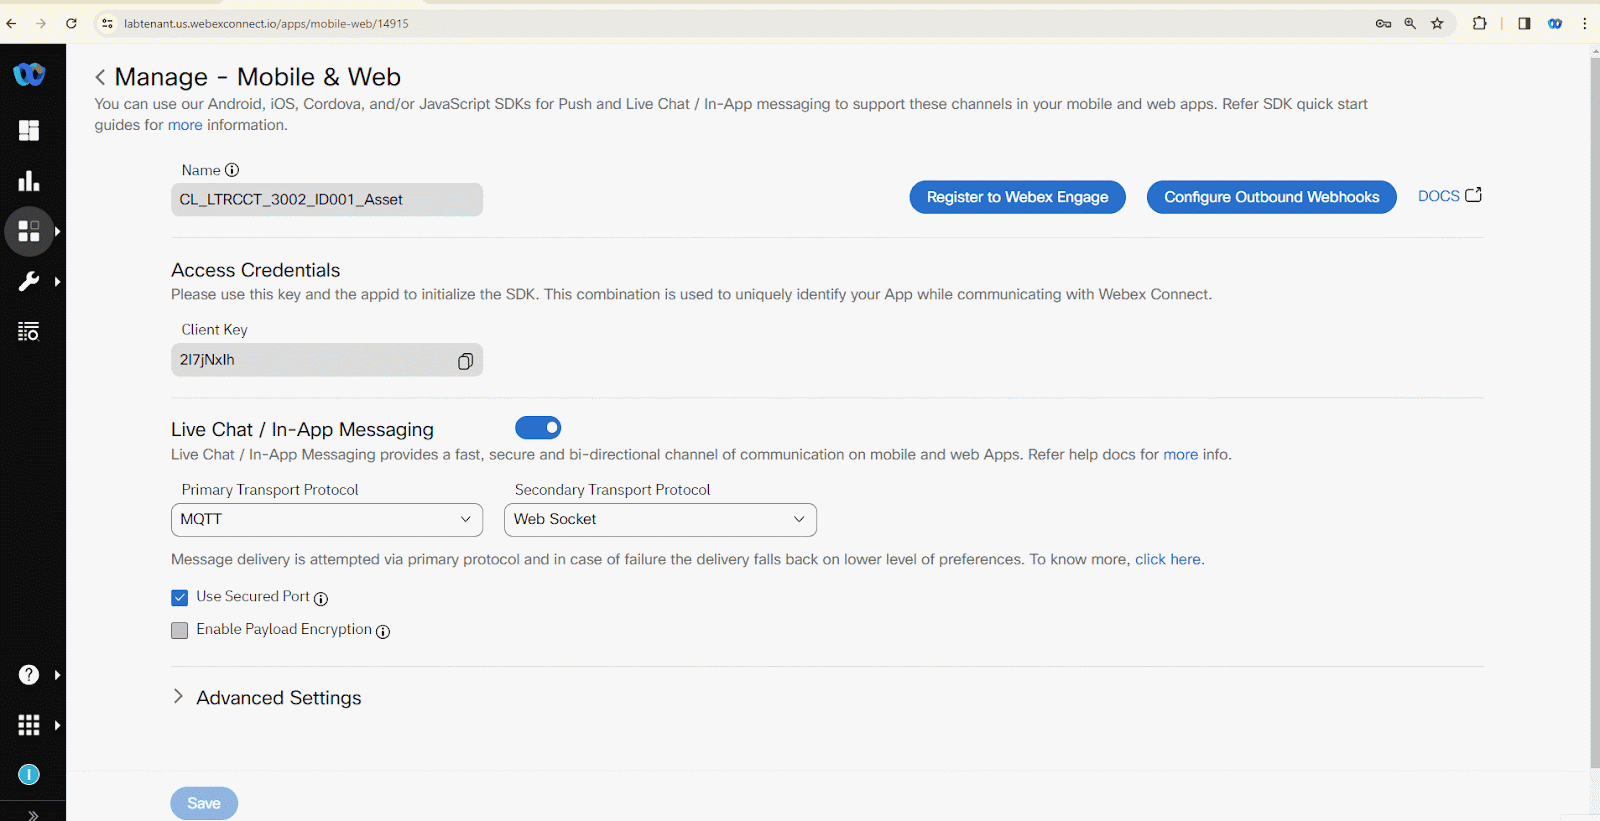The image size is (1600, 821).
Task: Click the Webex Connect logo icon
Action: coord(29,74)
